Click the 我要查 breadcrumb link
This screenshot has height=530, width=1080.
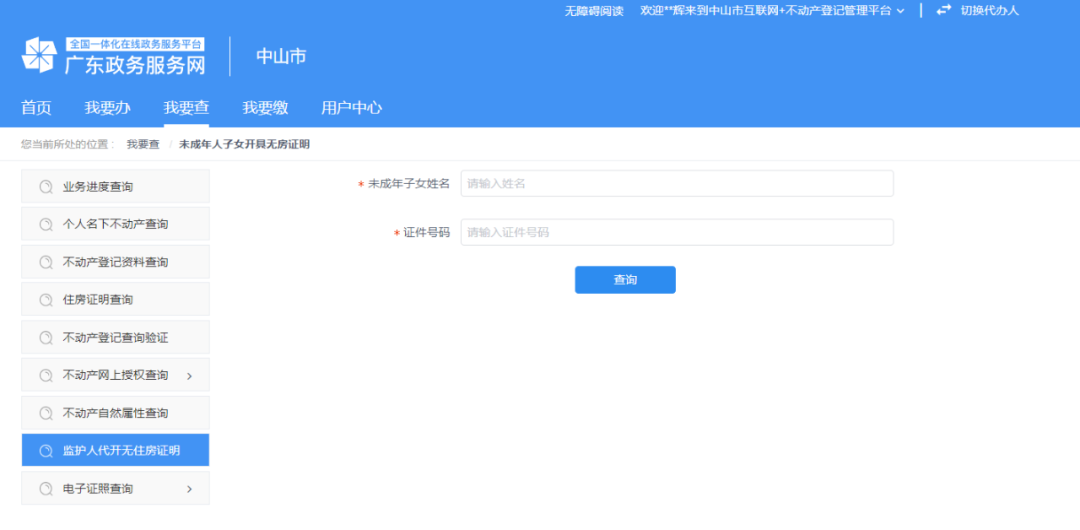pyautogui.click(x=143, y=144)
